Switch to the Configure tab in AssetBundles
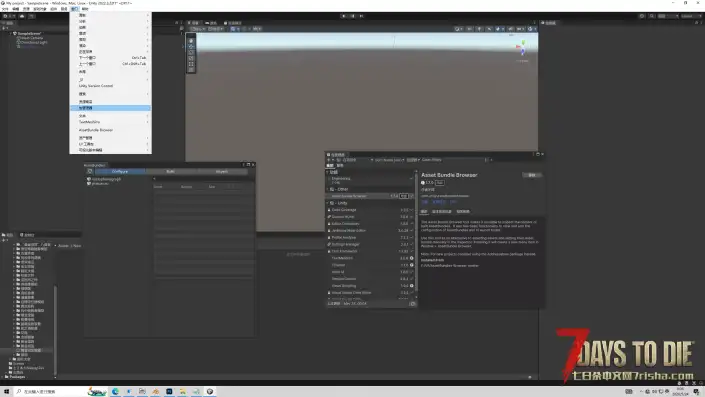This screenshot has width=705, height=397. [120, 171]
